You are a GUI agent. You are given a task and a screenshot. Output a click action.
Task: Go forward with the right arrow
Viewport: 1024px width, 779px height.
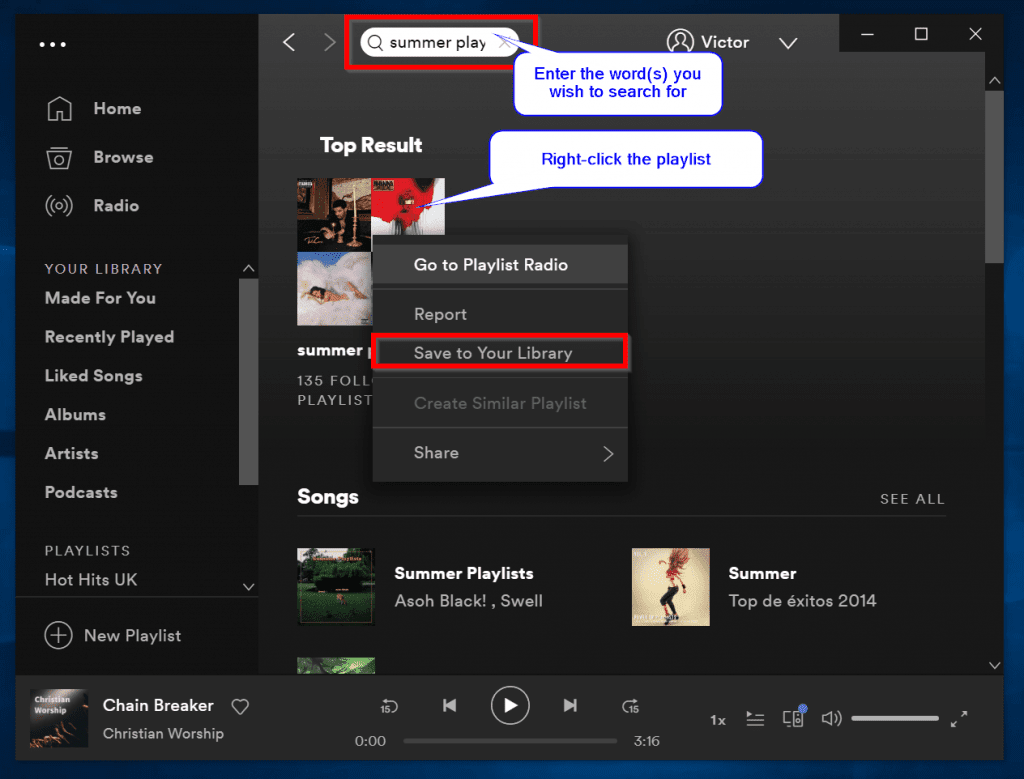click(x=330, y=42)
